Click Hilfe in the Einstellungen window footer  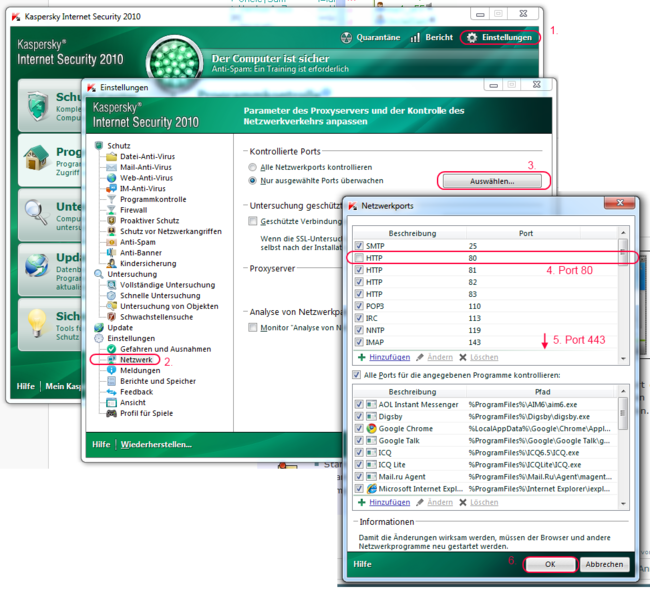pyautogui.click(x=101, y=444)
